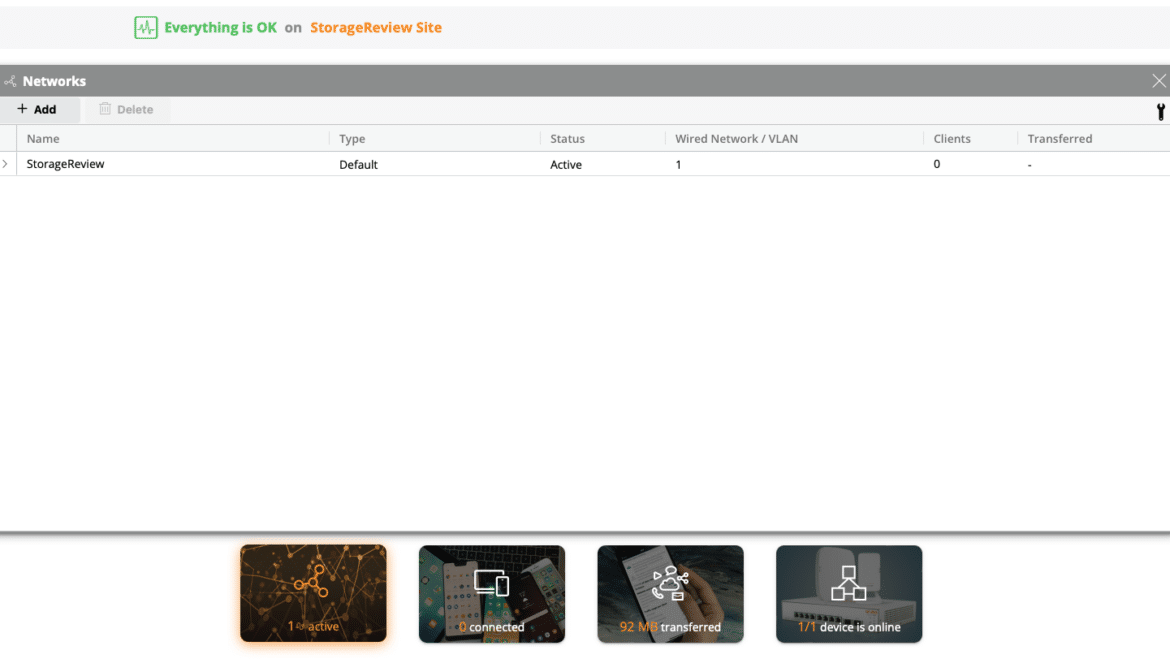Click the health status monitor icon
This screenshot has height=663, width=1170.
(x=146, y=28)
